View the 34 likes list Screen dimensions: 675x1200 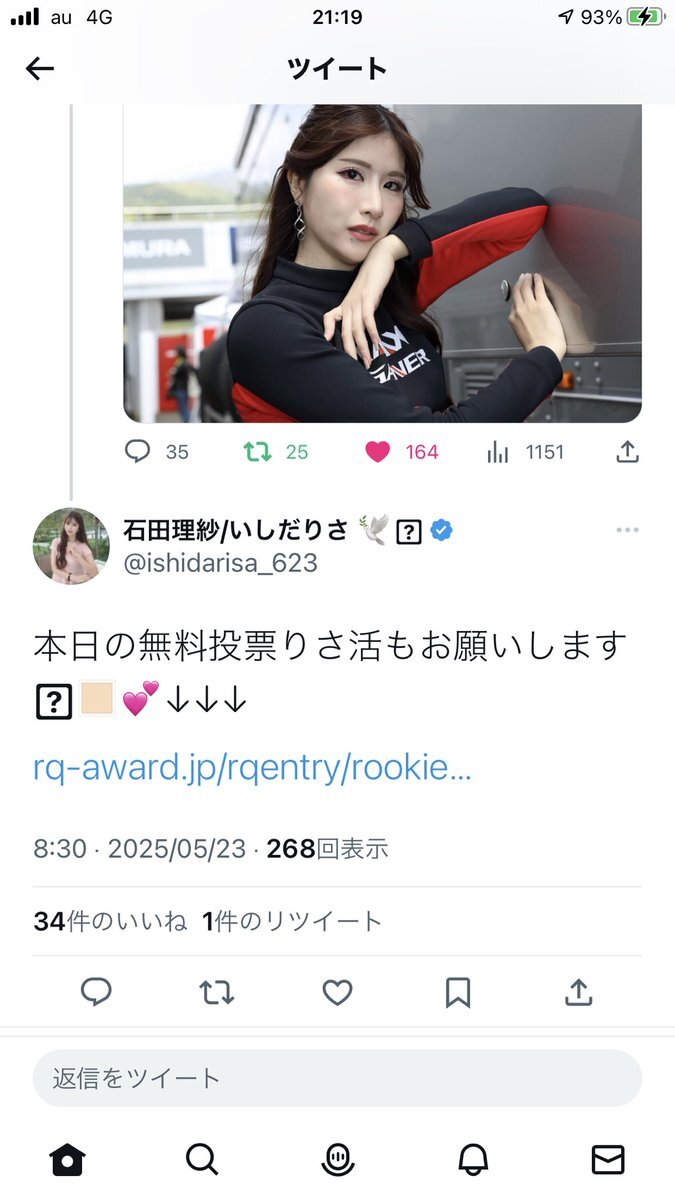point(110,921)
